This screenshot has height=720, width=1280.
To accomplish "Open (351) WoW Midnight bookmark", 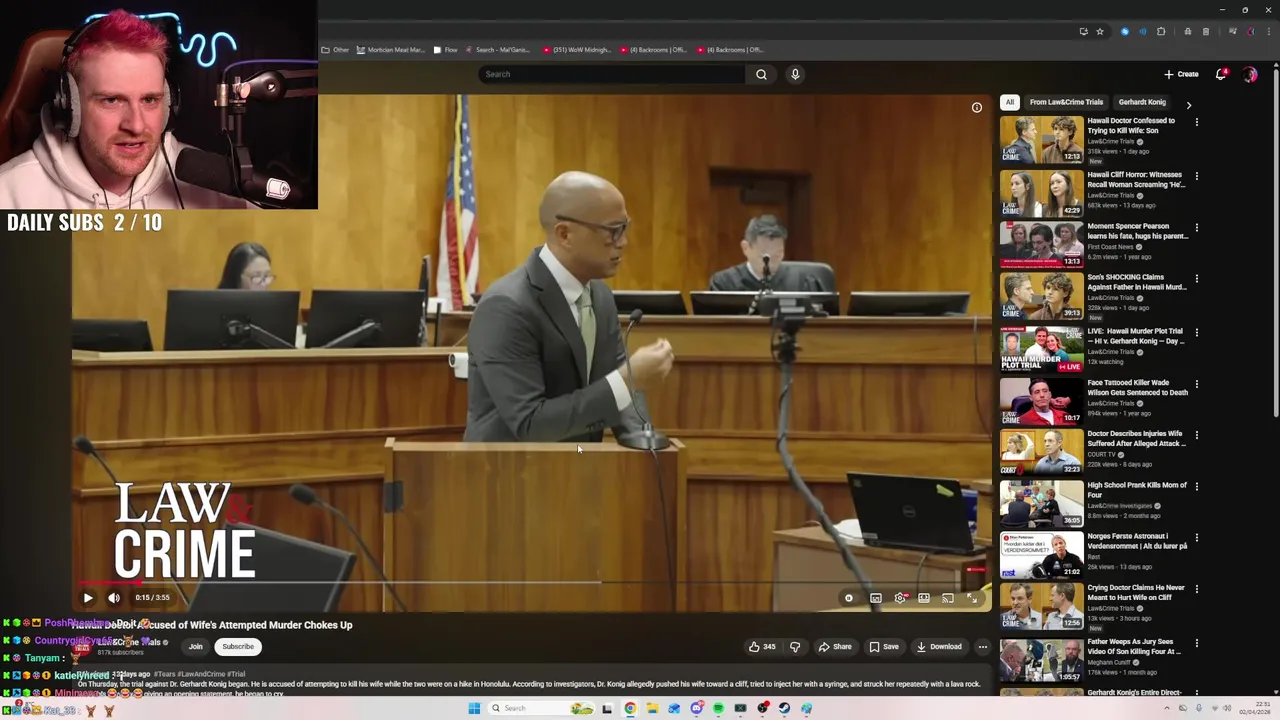I will point(576,50).
